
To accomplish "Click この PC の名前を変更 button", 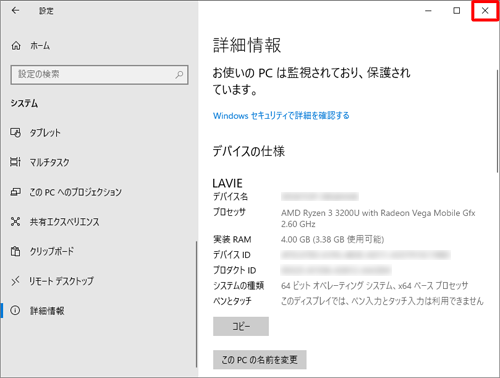I will 259,360.
